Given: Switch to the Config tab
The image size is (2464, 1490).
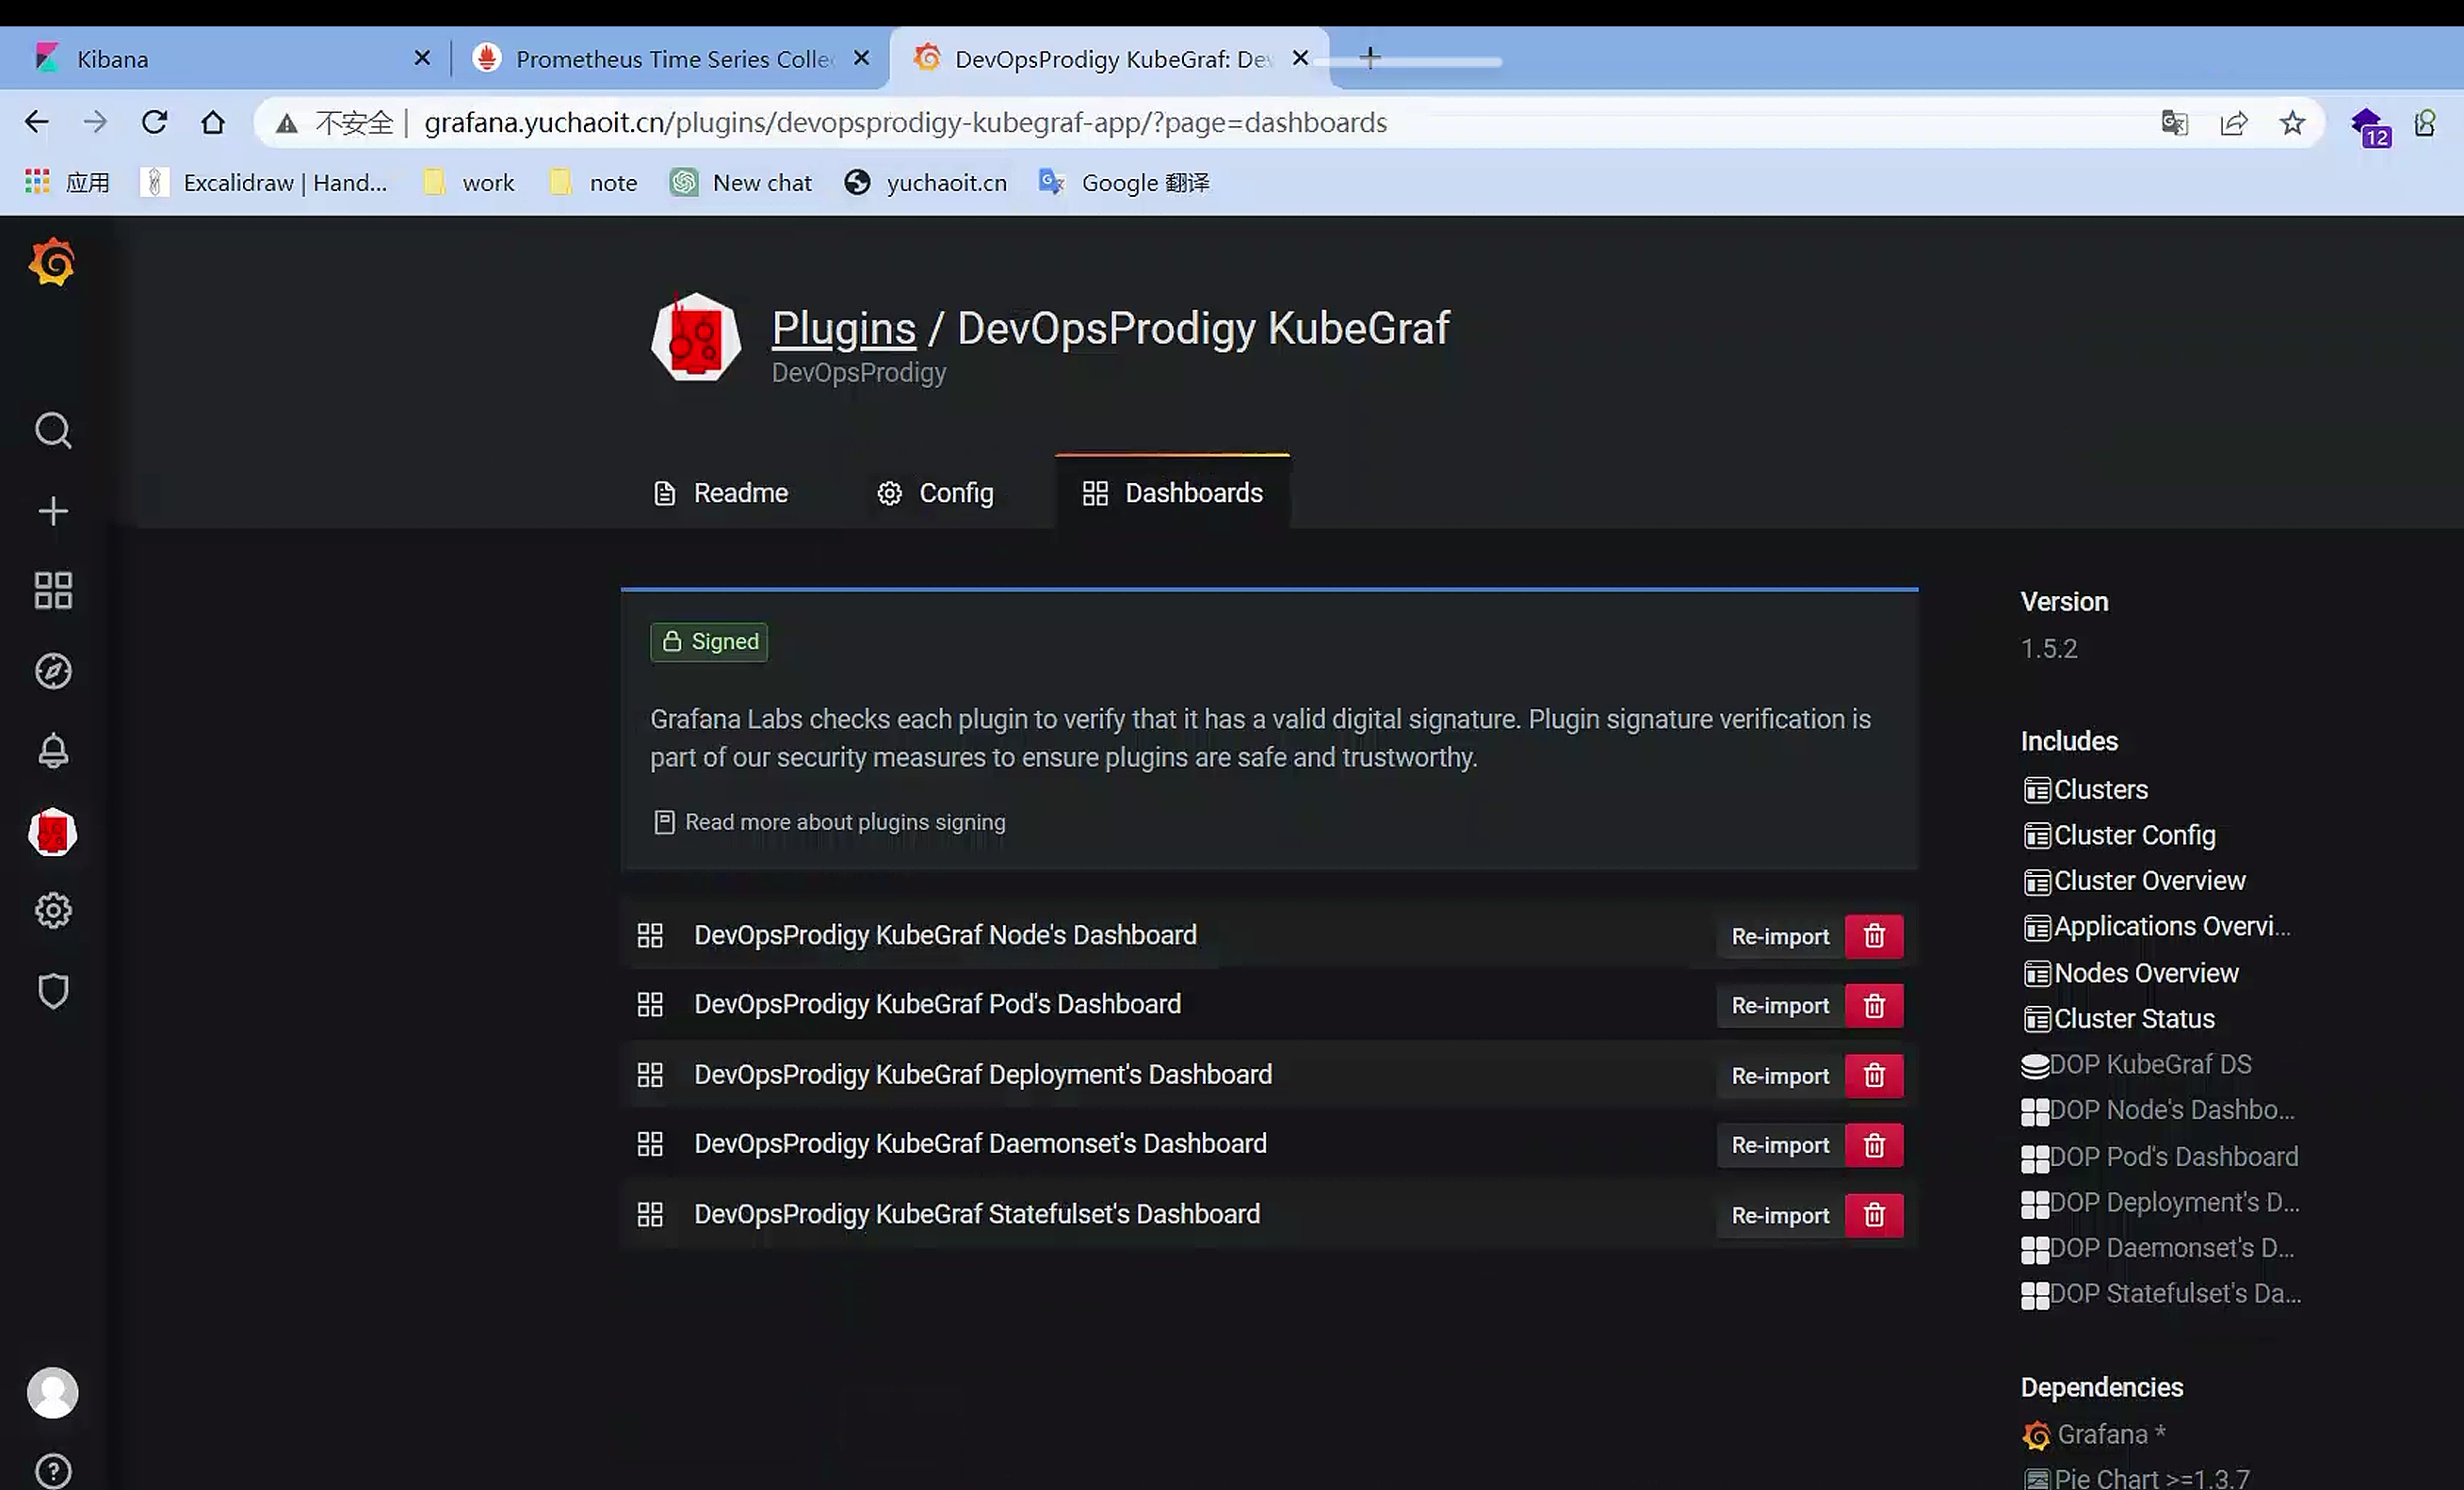Looking at the screenshot, I should [935, 493].
